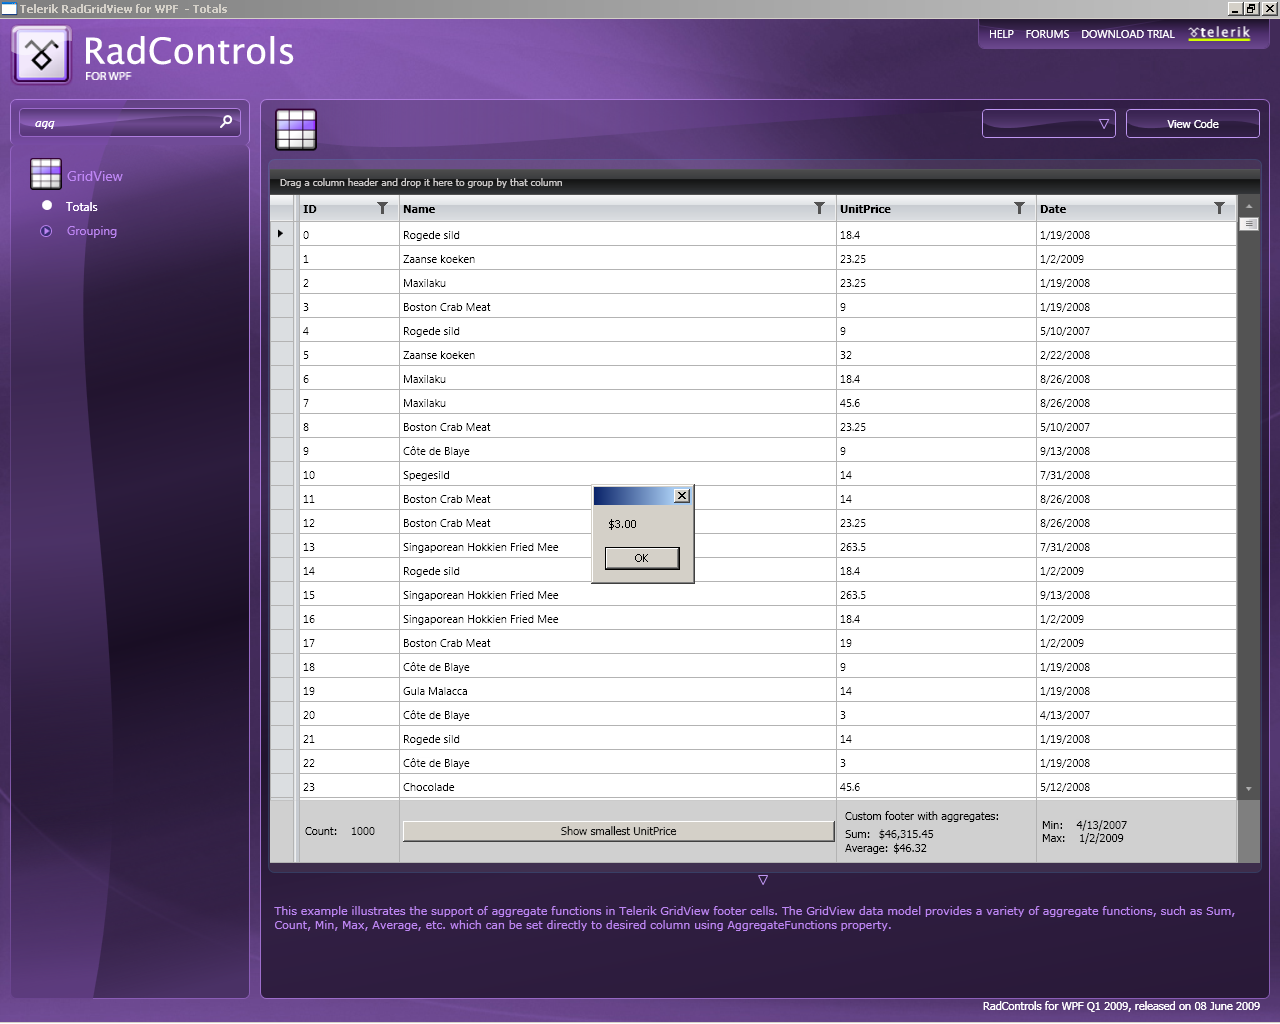Click the large grid example icon
1280x1024 pixels.
[296, 130]
